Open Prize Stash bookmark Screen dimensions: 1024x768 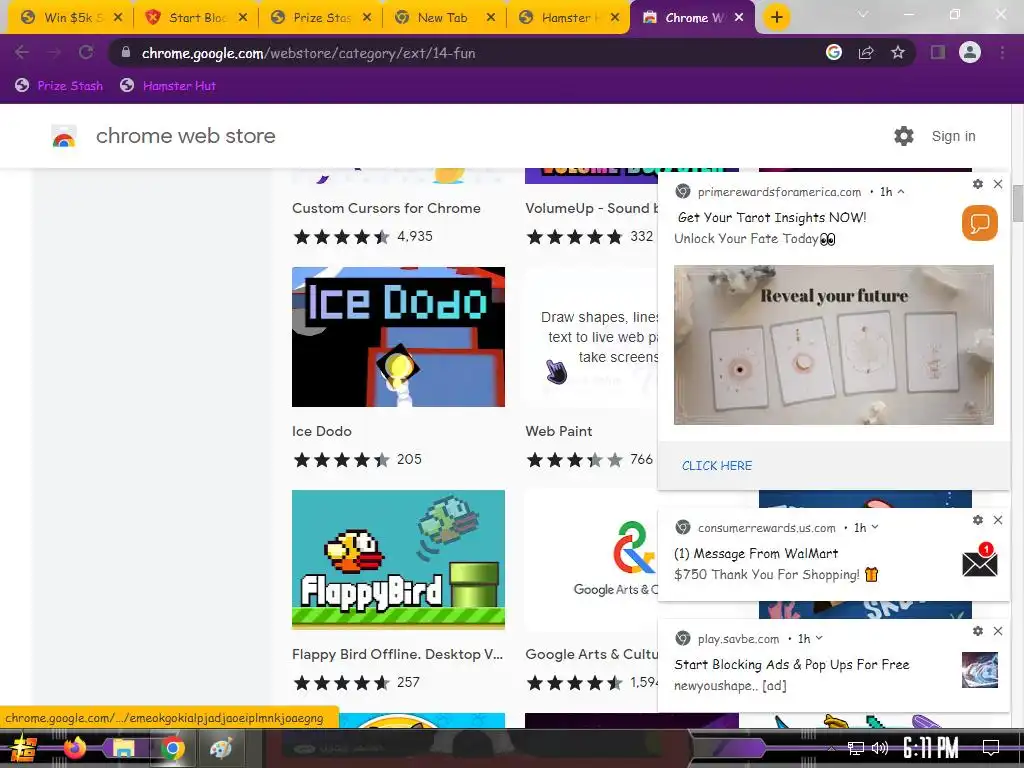pos(59,86)
